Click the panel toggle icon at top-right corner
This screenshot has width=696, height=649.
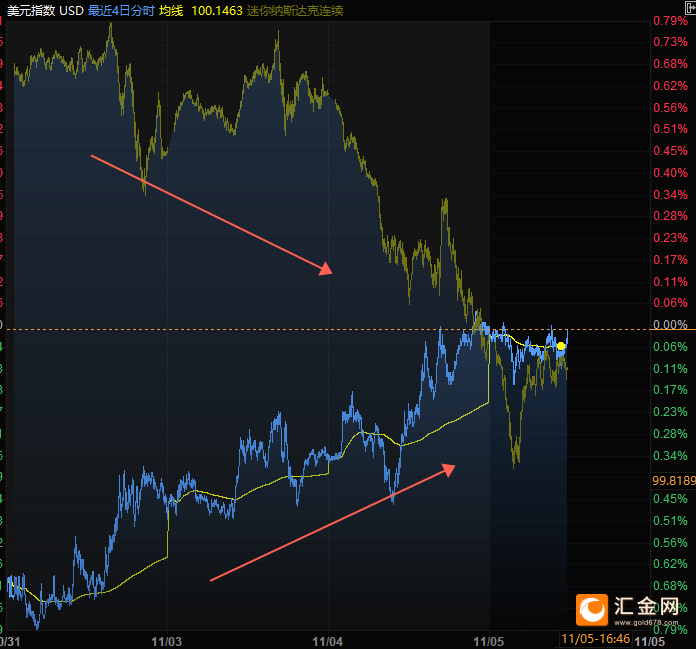tap(691, 8)
